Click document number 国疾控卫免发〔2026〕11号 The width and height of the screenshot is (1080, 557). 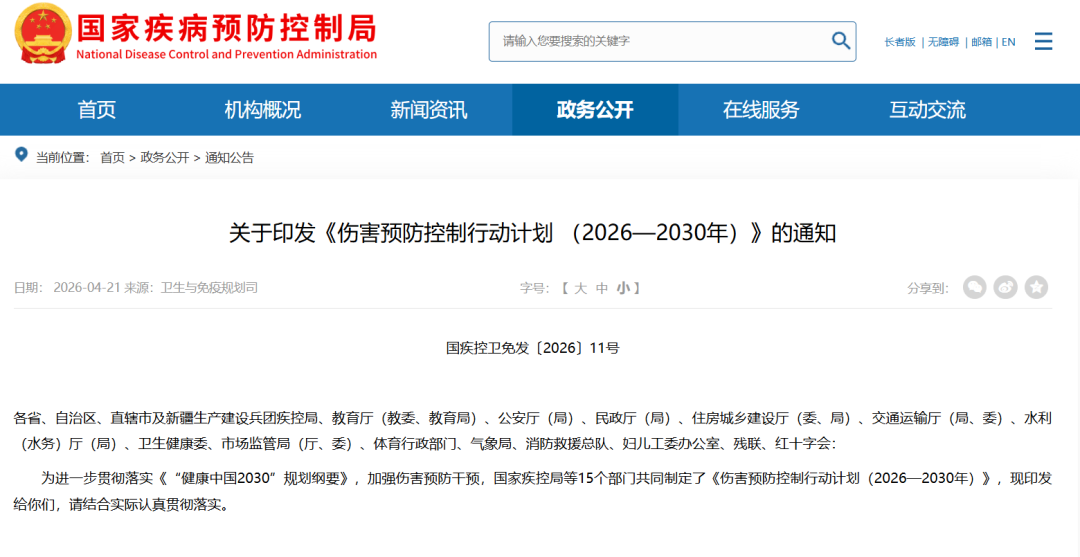click(533, 348)
